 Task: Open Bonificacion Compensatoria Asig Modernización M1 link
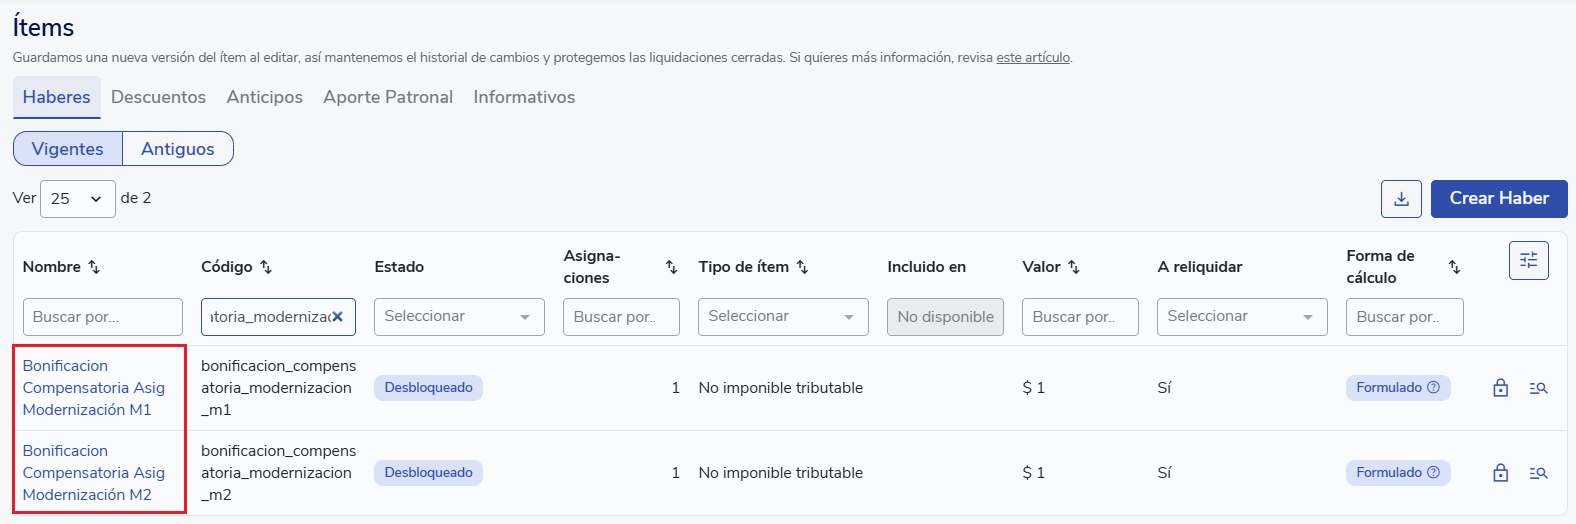(94, 388)
